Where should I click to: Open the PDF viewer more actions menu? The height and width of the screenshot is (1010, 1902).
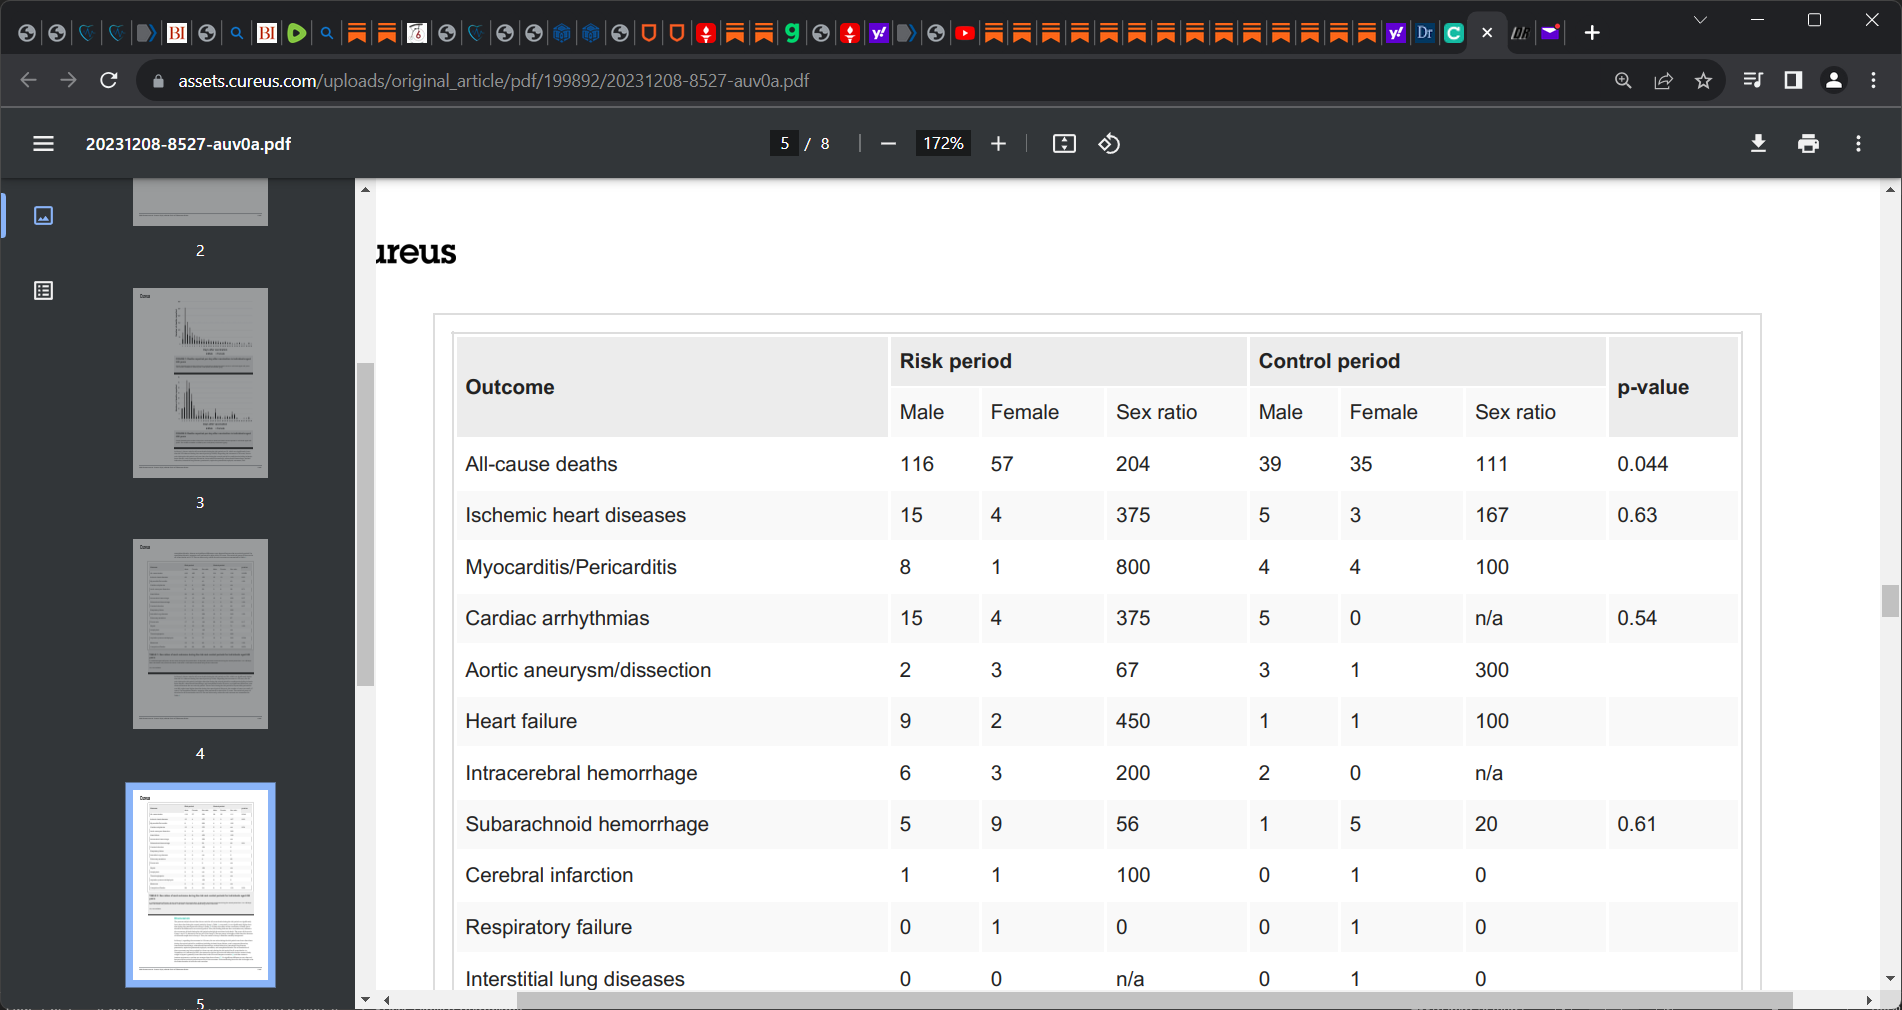(x=1858, y=144)
